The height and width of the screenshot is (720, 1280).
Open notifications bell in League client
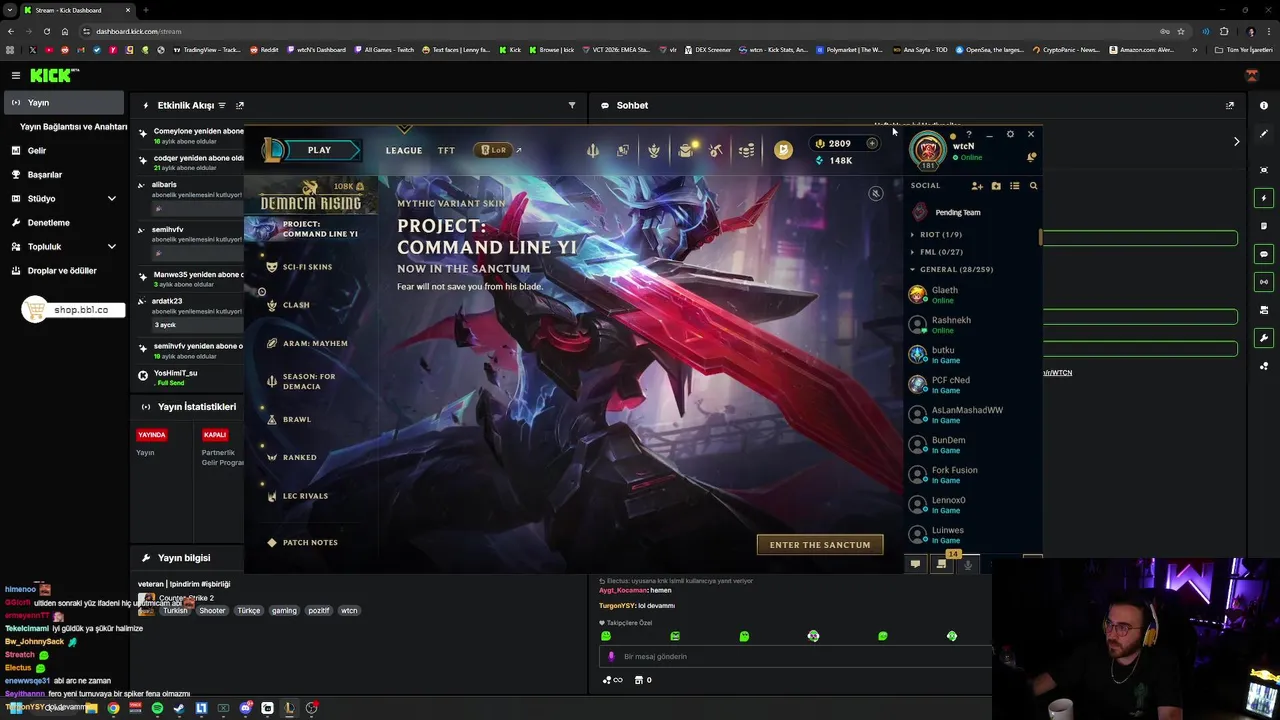click(x=1031, y=157)
